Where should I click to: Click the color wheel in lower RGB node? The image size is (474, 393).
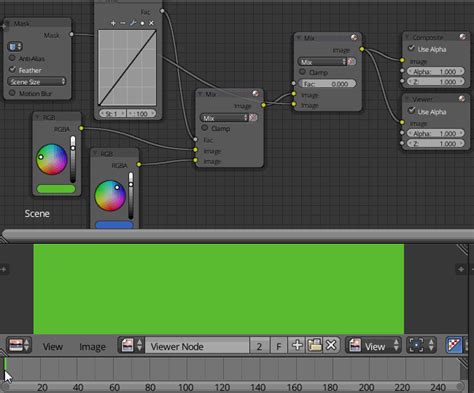coord(110,196)
